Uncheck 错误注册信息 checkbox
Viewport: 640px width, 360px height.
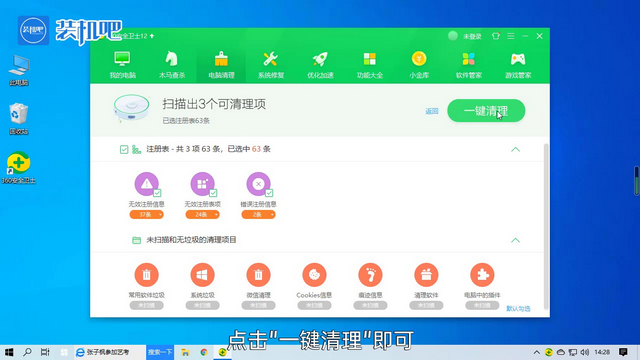point(269,193)
